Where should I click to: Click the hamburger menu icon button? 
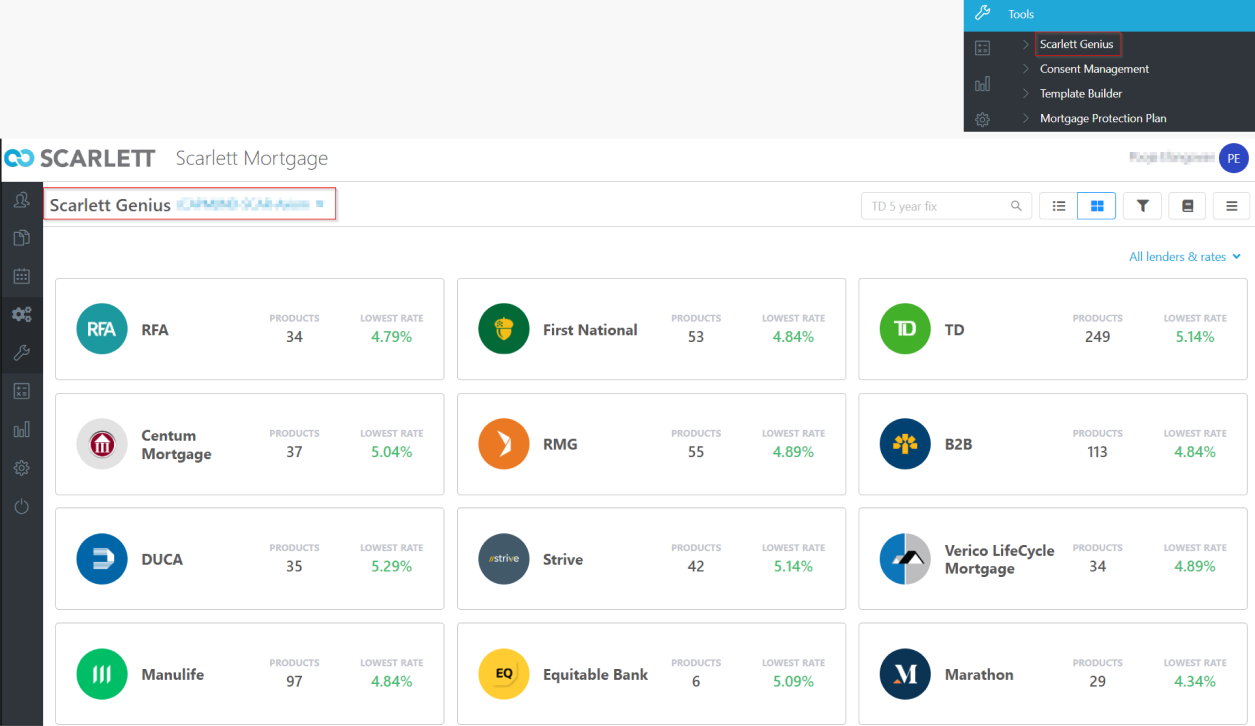(1231, 206)
